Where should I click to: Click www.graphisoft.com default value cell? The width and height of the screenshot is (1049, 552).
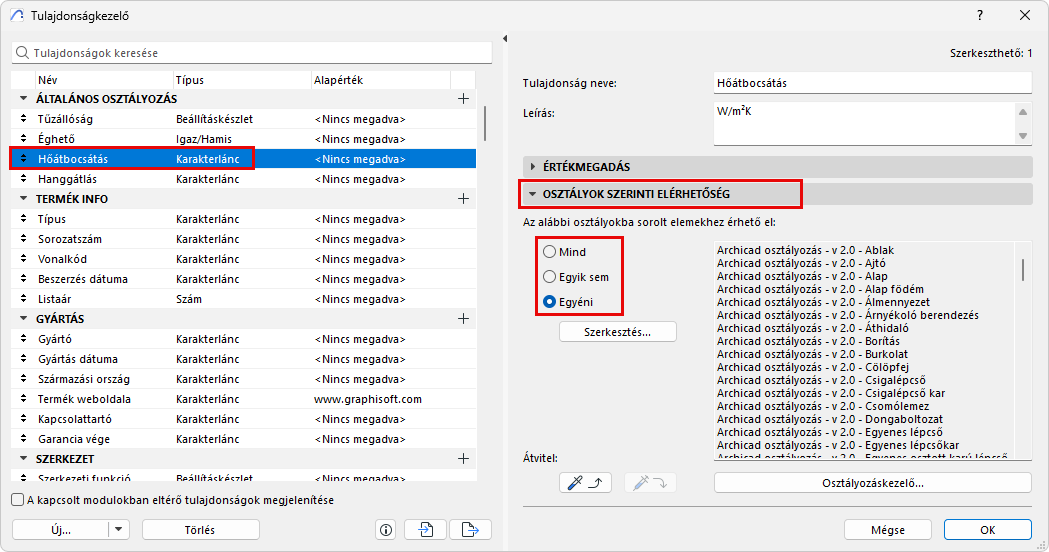(x=368, y=399)
